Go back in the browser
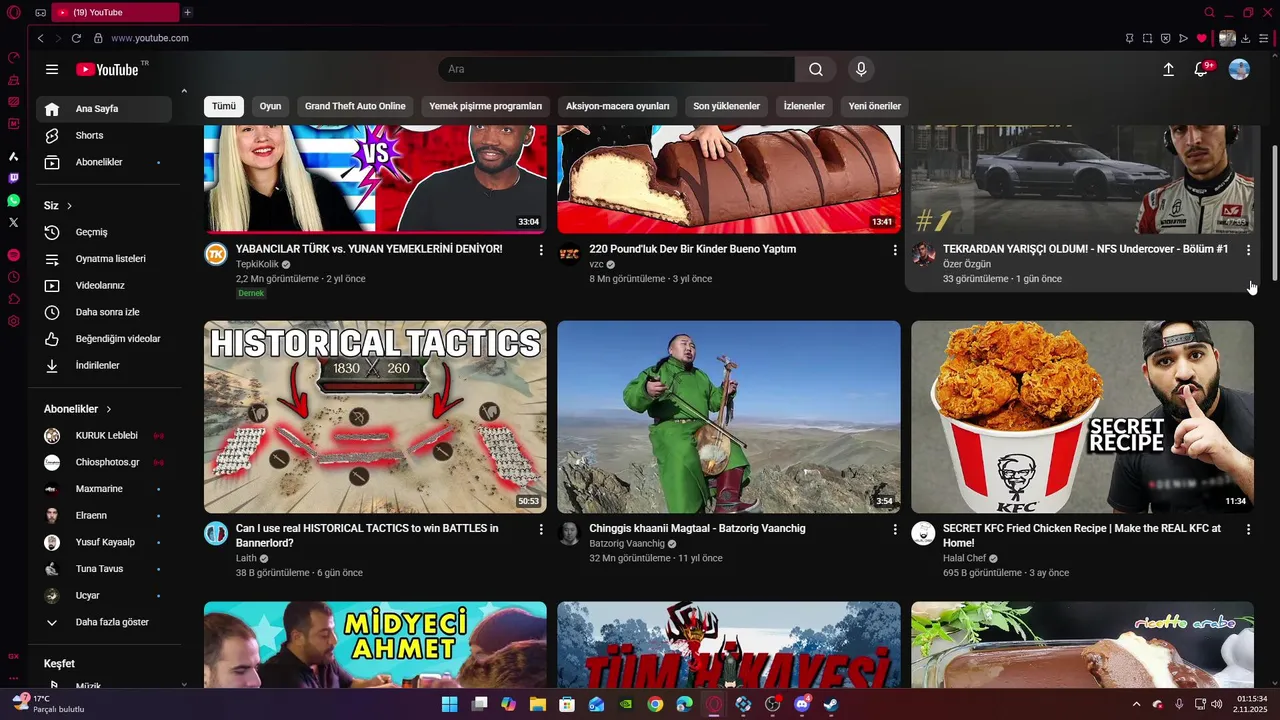Viewport: 1280px width, 720px height. click(x=40, y=38)
